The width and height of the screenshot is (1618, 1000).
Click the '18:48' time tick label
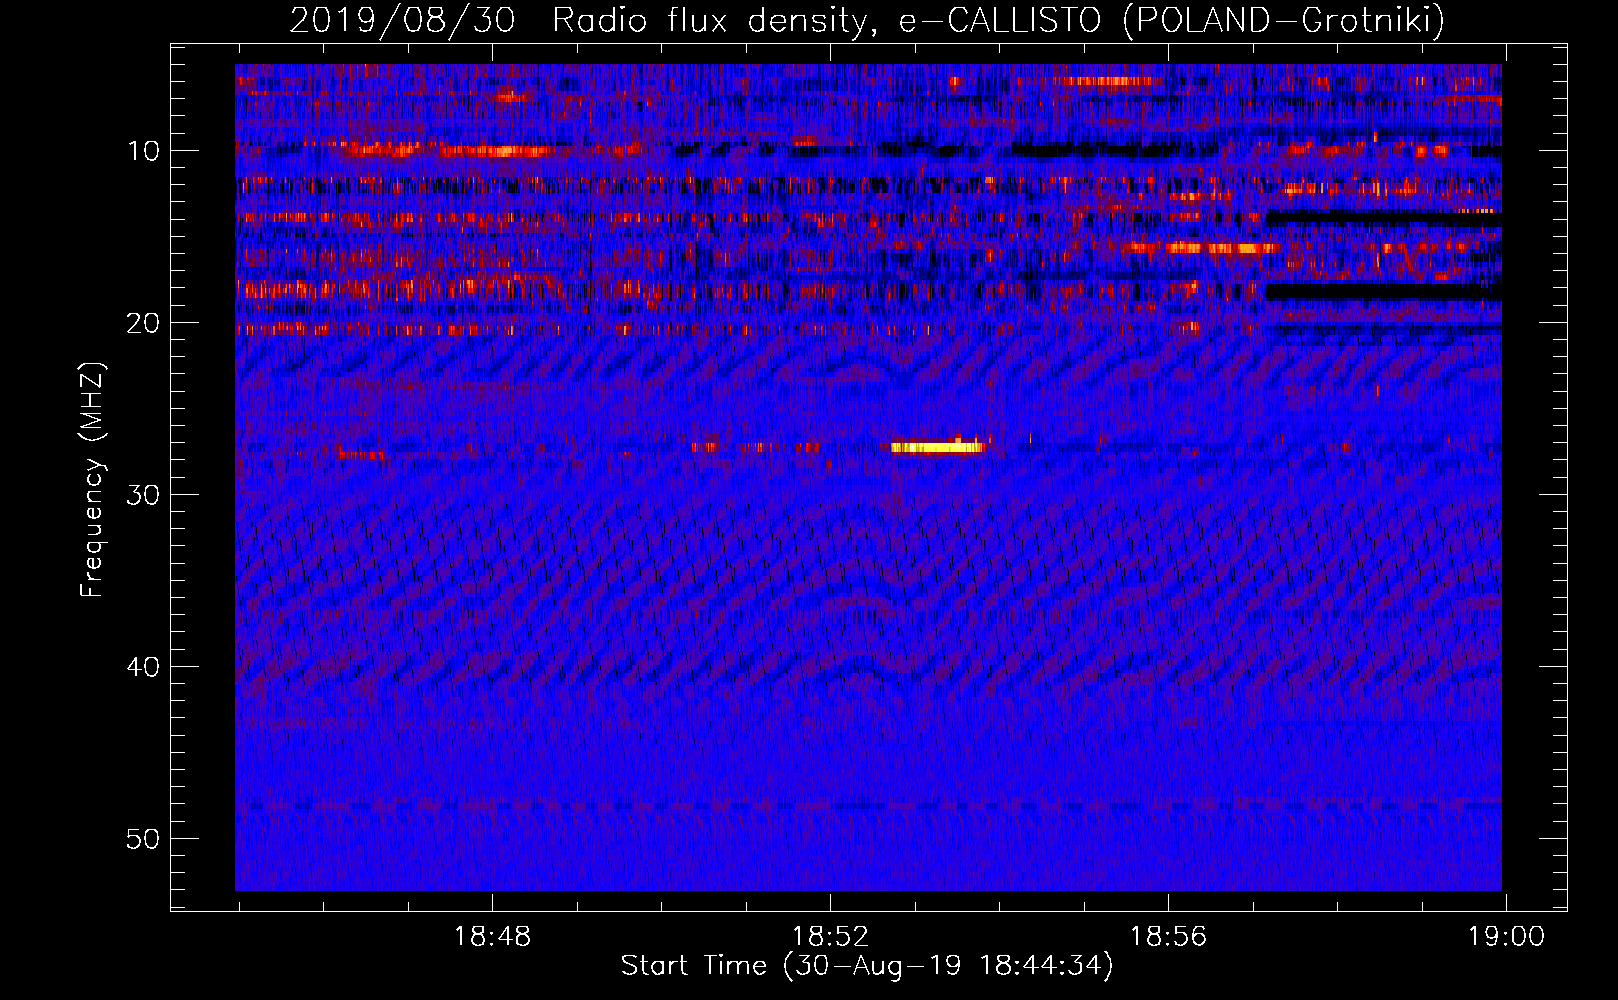coord(493,937)
